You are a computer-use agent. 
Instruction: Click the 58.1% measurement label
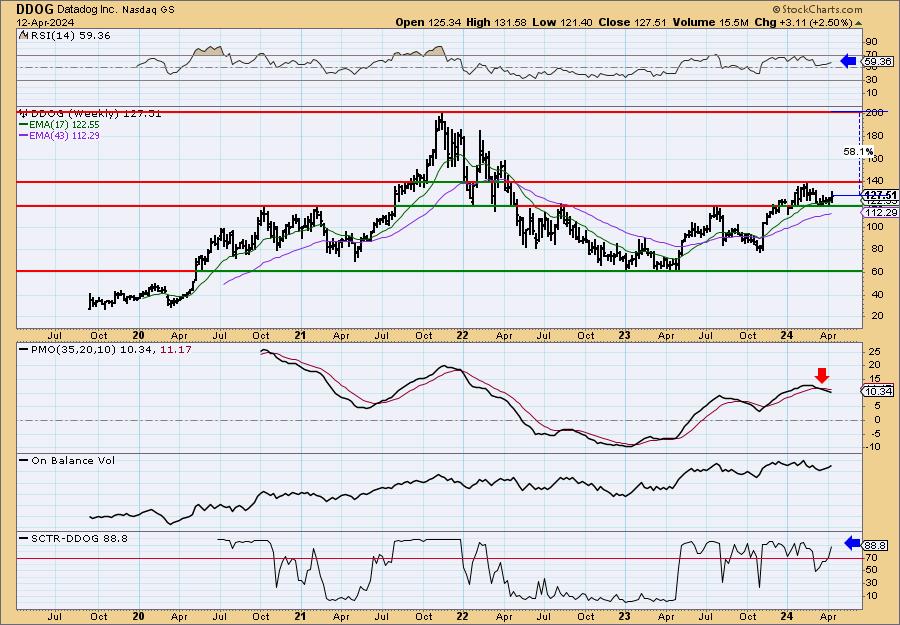(858, 152)
